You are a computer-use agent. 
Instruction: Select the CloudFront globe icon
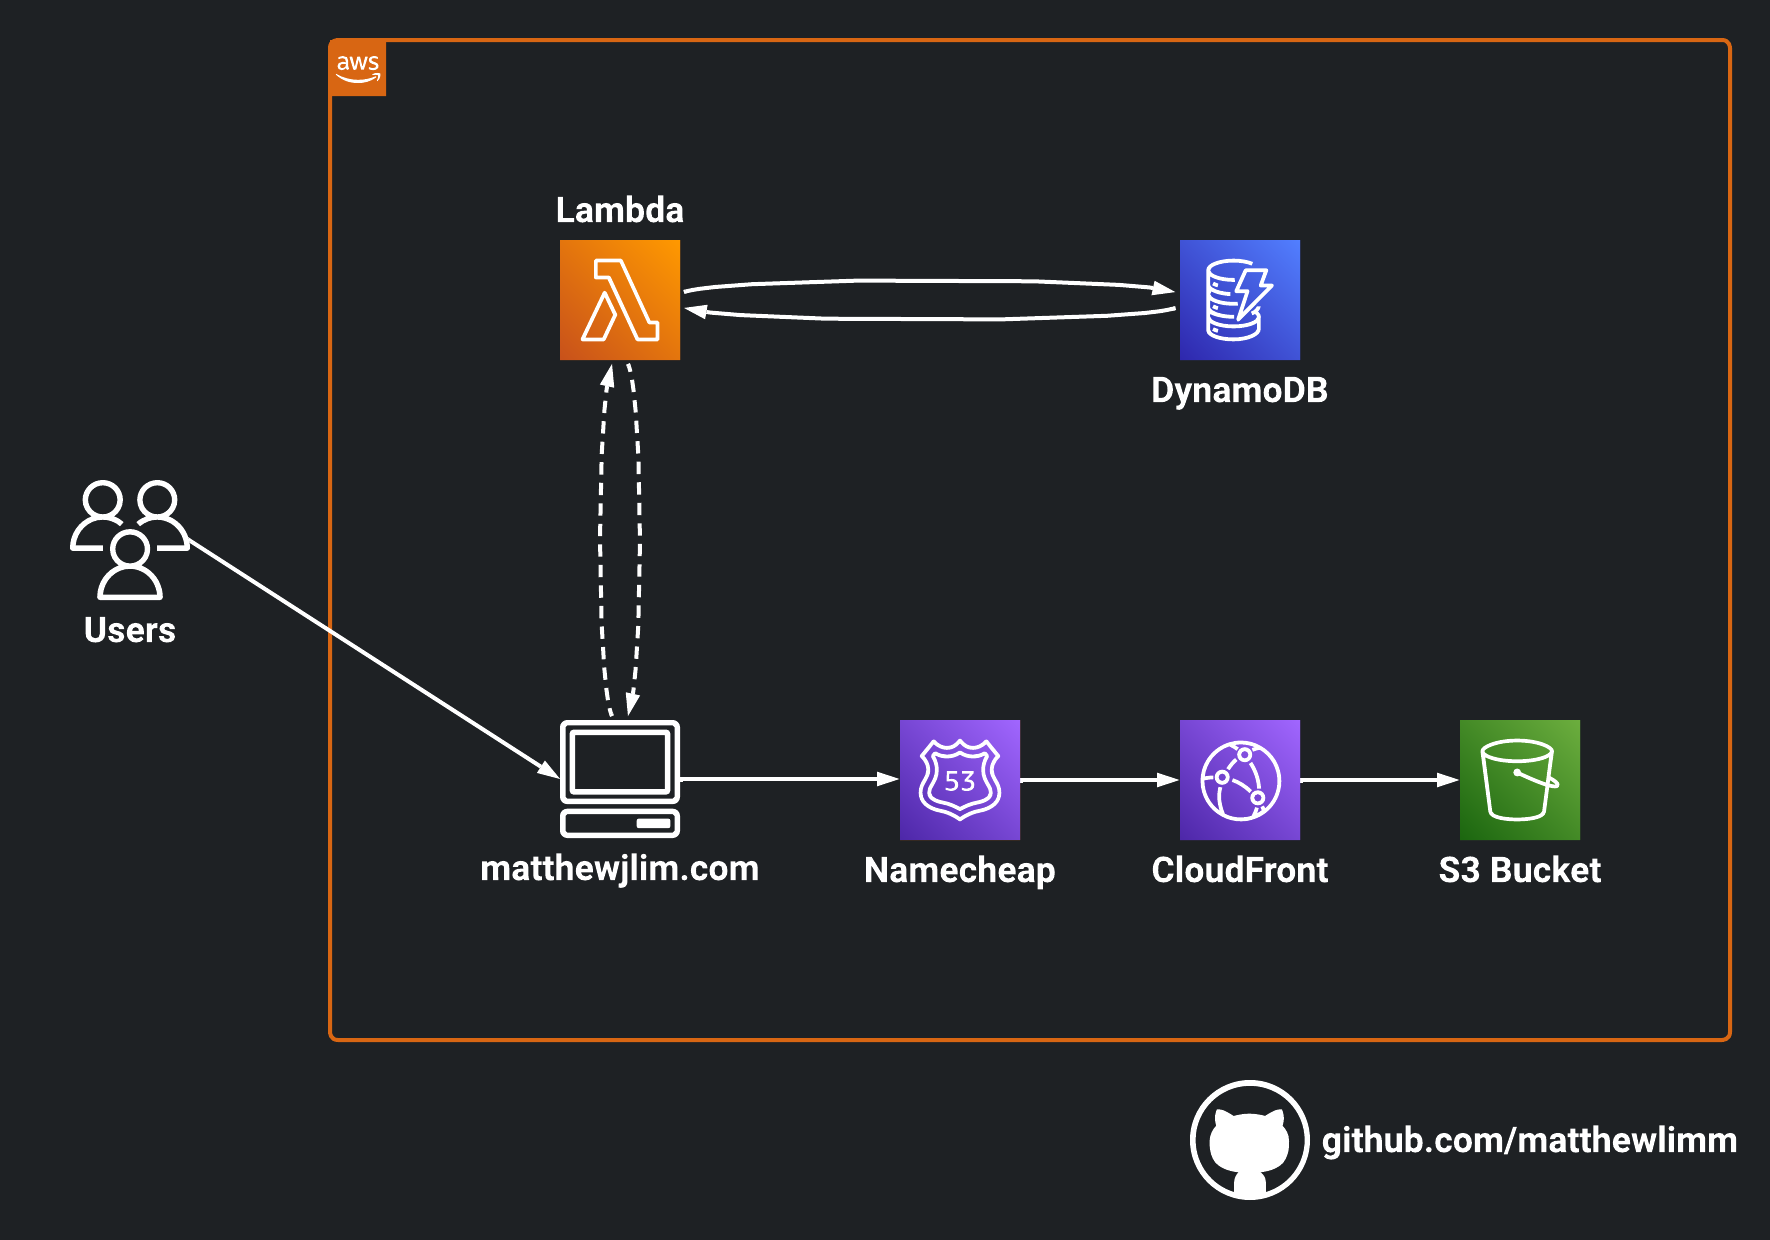click(1240, 780)
